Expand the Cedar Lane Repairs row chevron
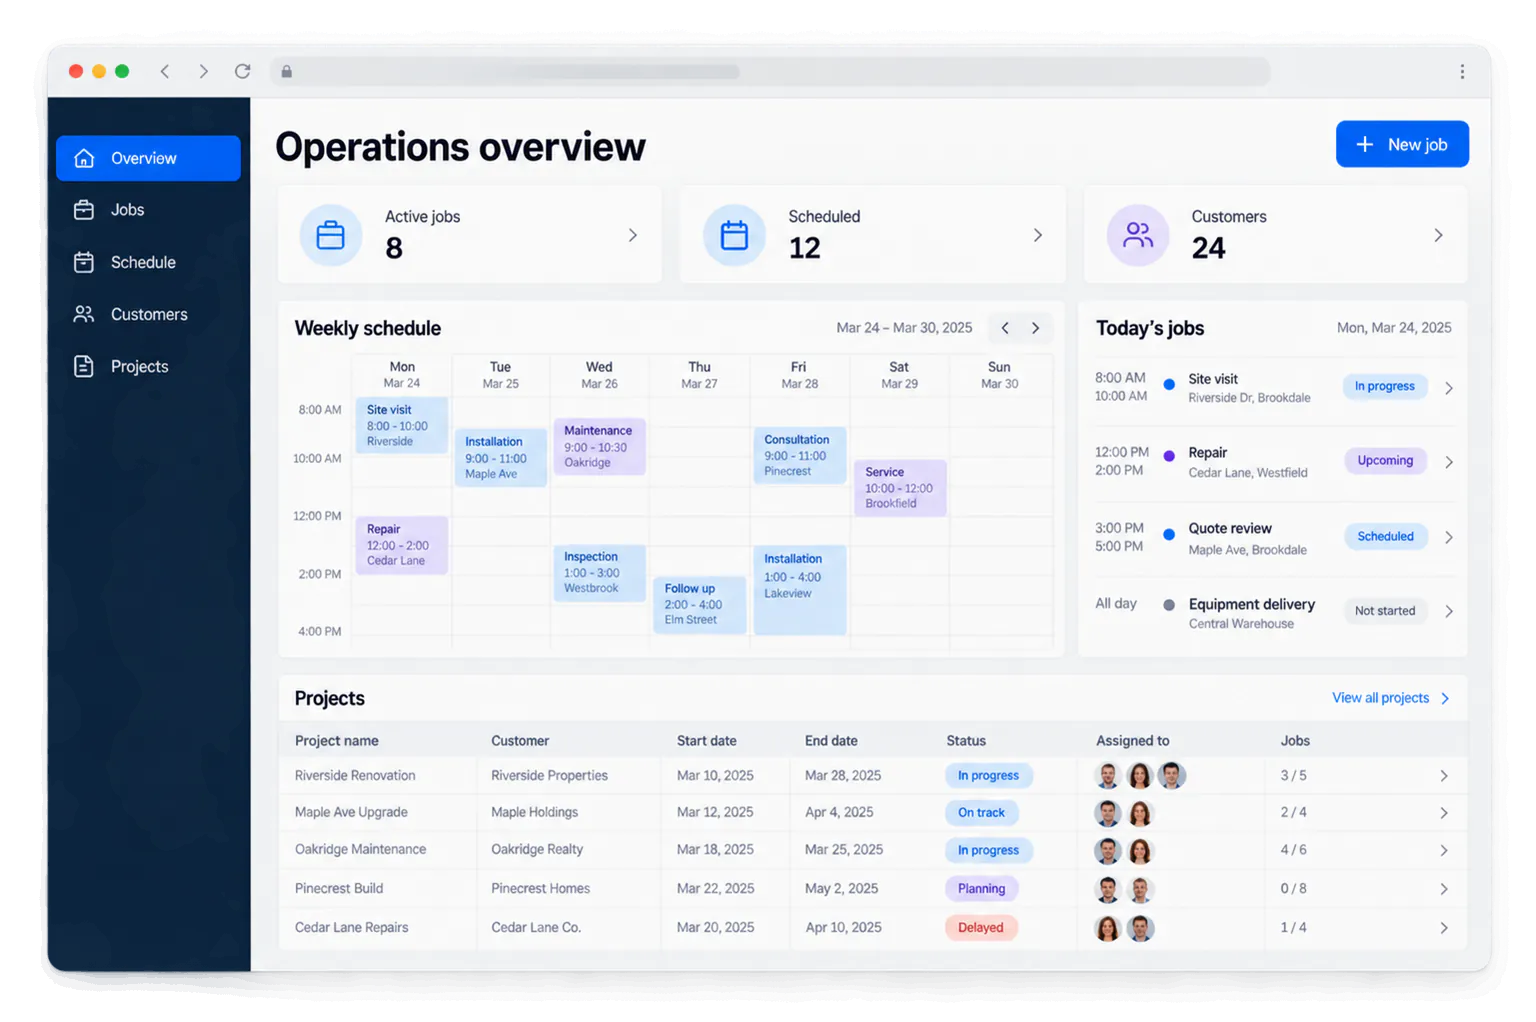 [1444, 928]
